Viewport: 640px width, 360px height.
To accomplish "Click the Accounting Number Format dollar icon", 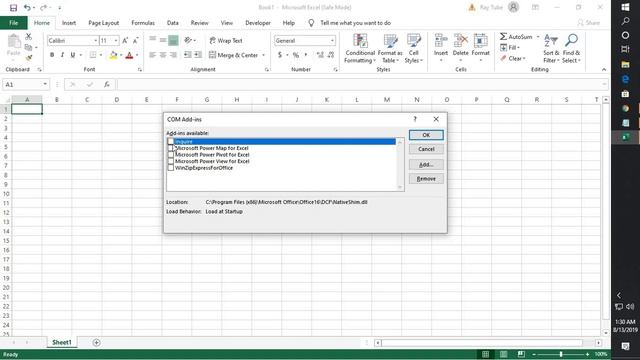I will click(x=280, y=55).
